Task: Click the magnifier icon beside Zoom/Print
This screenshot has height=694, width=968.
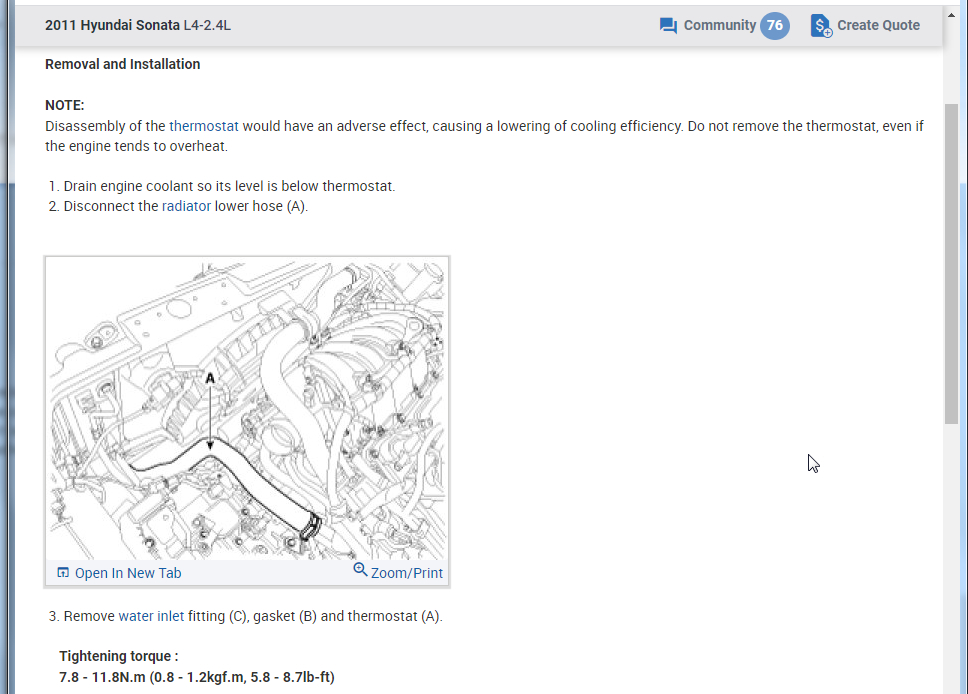Action: pyautogui.click(x=360, y=569)
